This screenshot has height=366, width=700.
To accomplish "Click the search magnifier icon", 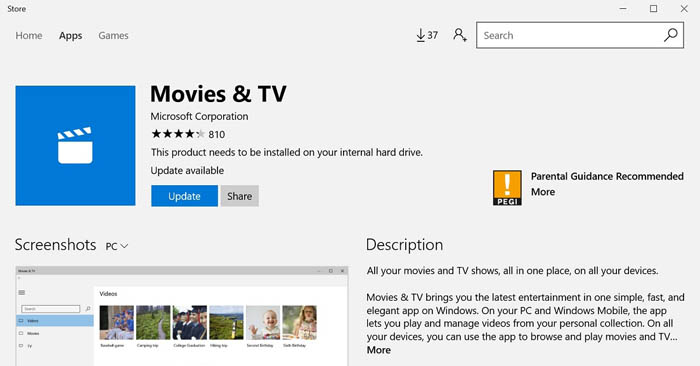I will (671, 35).
